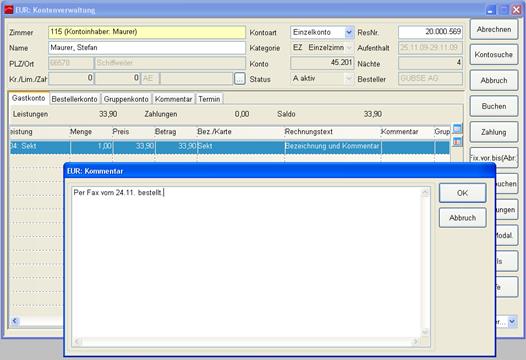Click the Zahlungen value 0,00

click(x=242, y=114)
